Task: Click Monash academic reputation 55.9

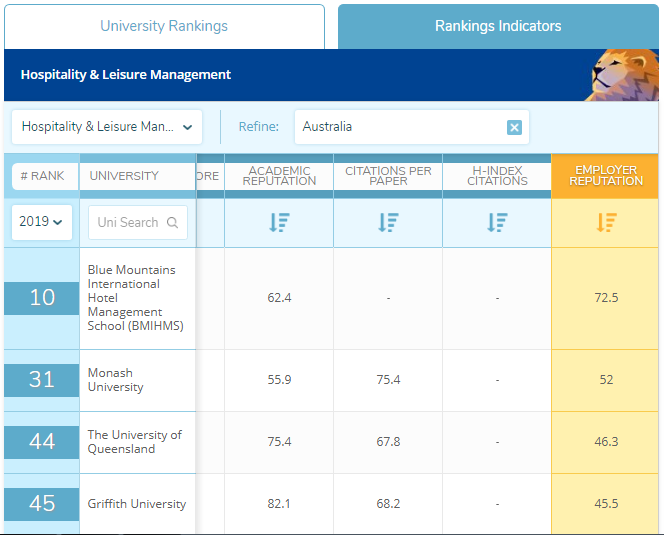Action: (279, 380)
